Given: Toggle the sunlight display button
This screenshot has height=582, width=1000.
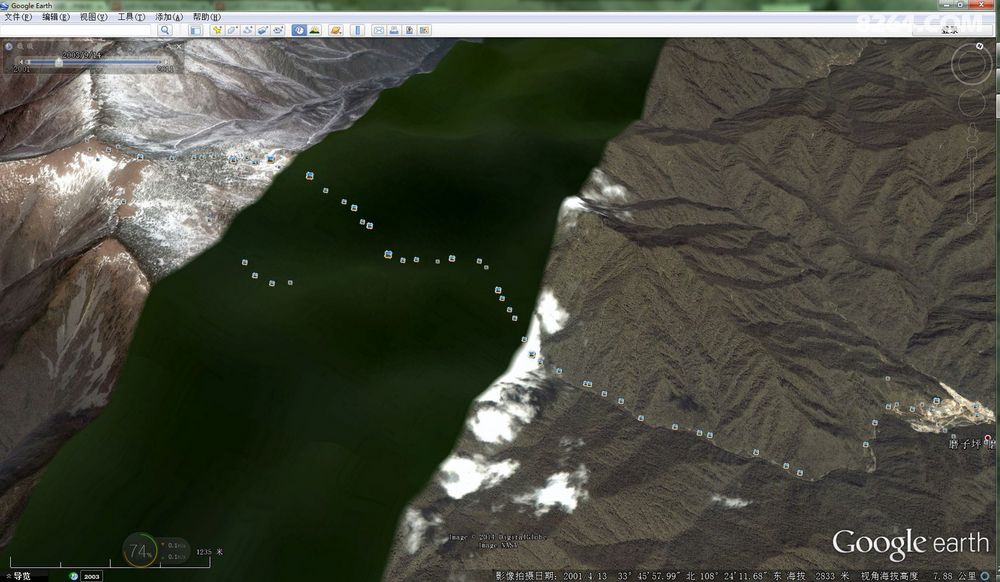Looking at the screenshot, I should [313, 30].
